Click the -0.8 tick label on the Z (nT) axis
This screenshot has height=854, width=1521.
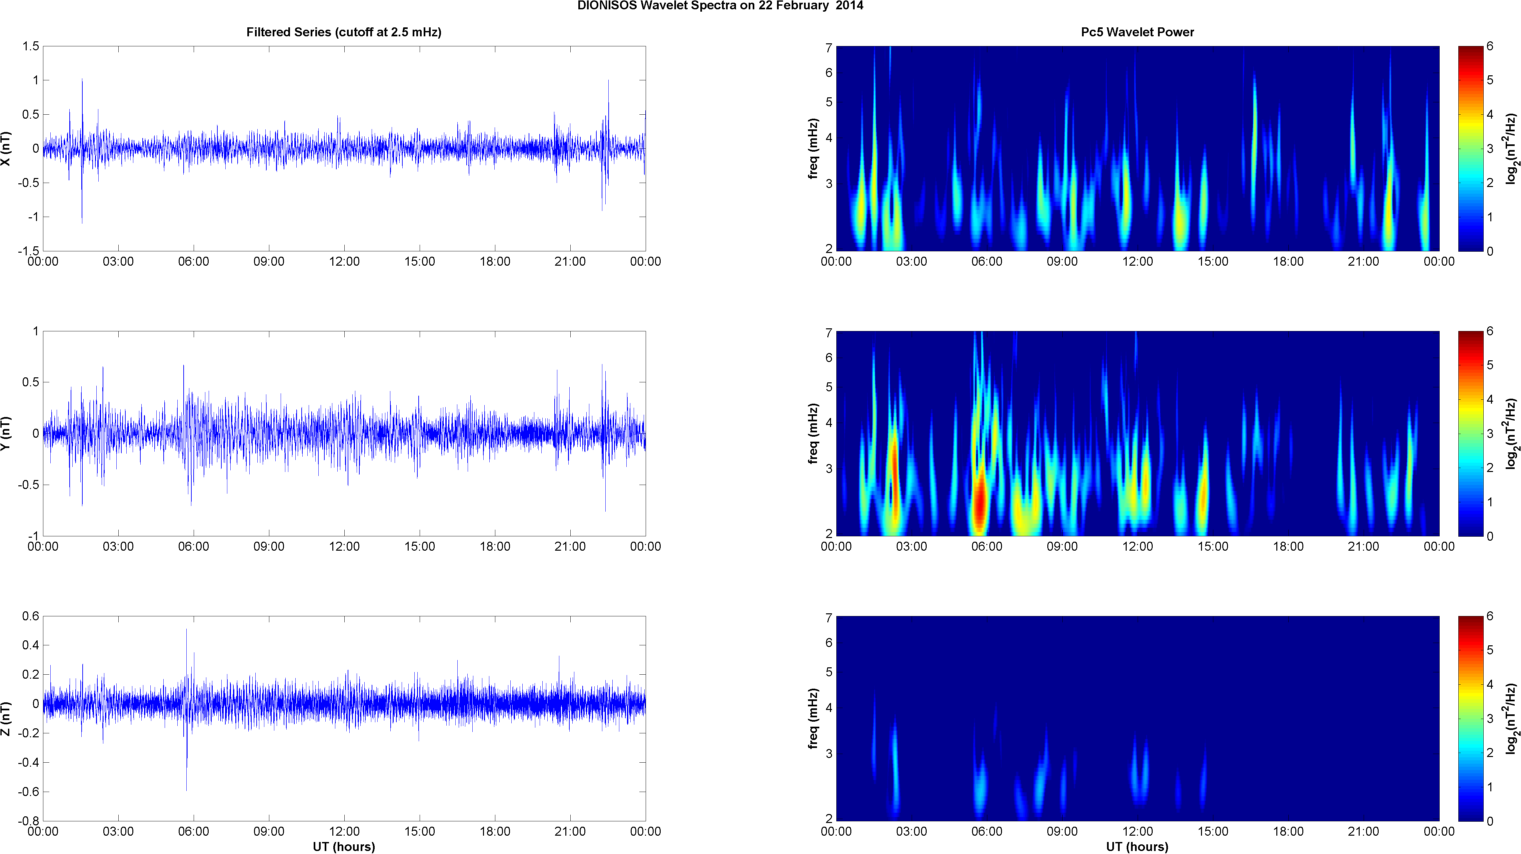pos(27,821)
